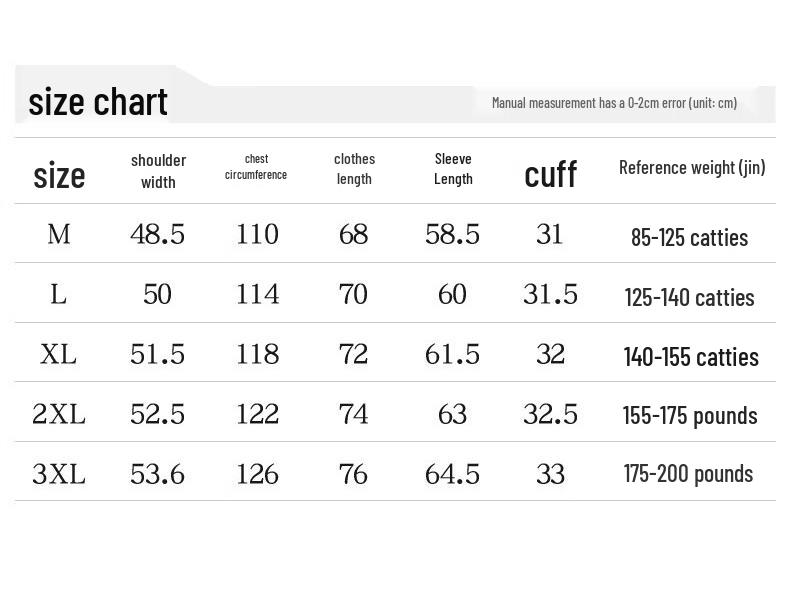
Task: Click the "size chart" title
Action: pyautogui.click(x=98, y=102)
